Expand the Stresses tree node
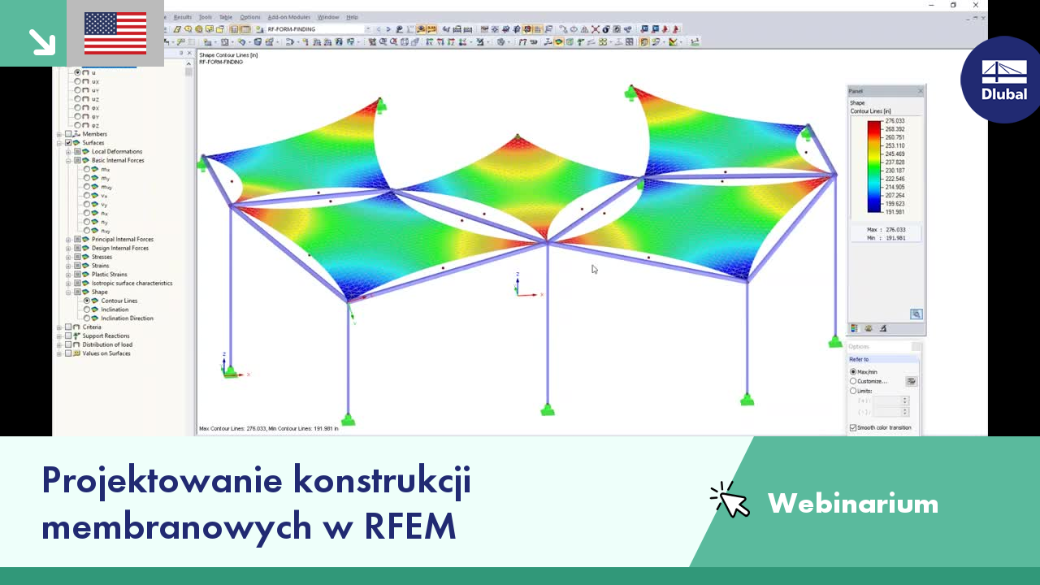 coord(68,257)
